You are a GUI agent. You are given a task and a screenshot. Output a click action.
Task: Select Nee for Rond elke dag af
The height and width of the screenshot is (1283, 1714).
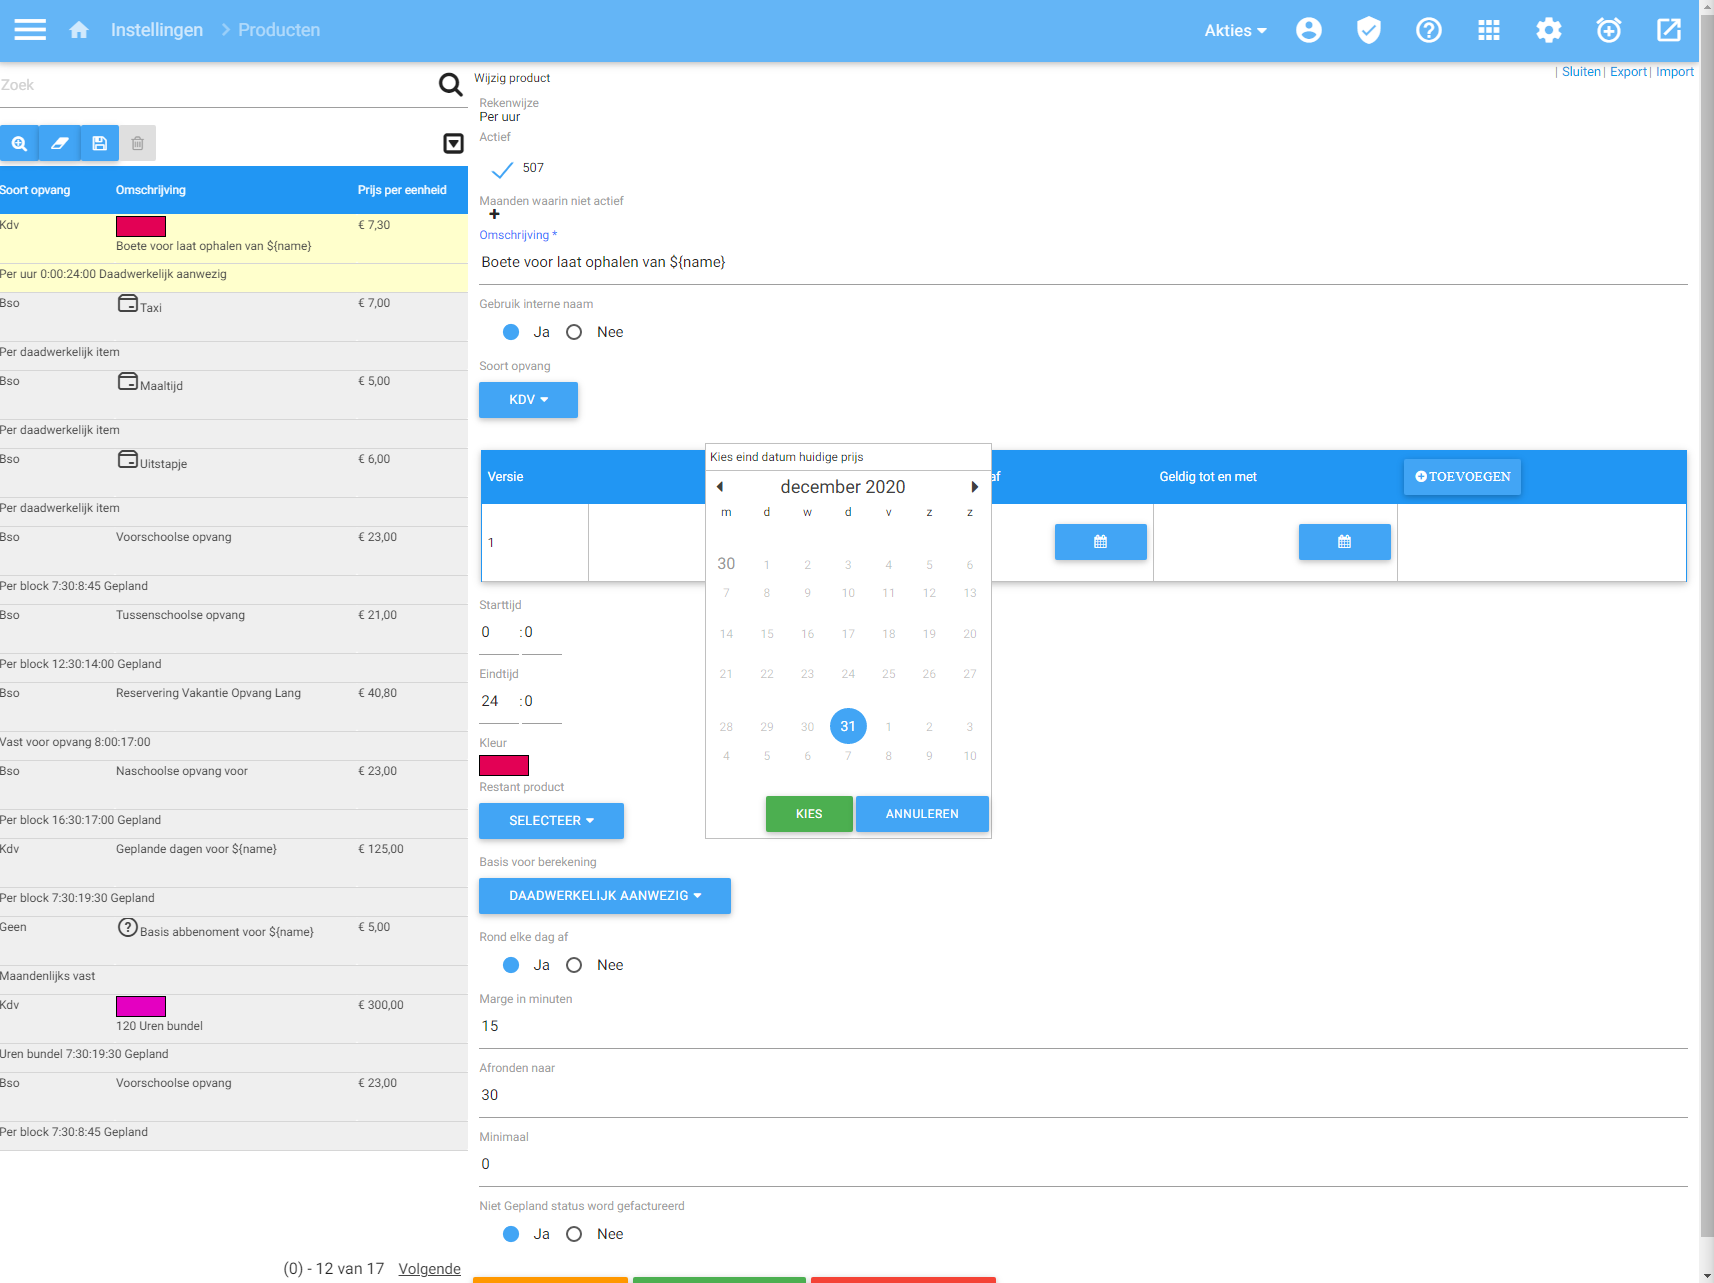574,965
